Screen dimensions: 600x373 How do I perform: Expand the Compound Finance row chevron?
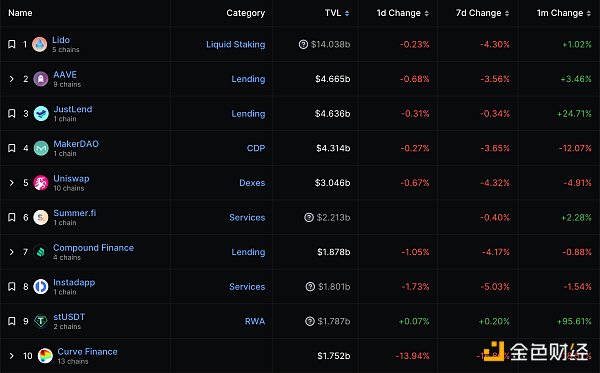[x=11, y=252]
